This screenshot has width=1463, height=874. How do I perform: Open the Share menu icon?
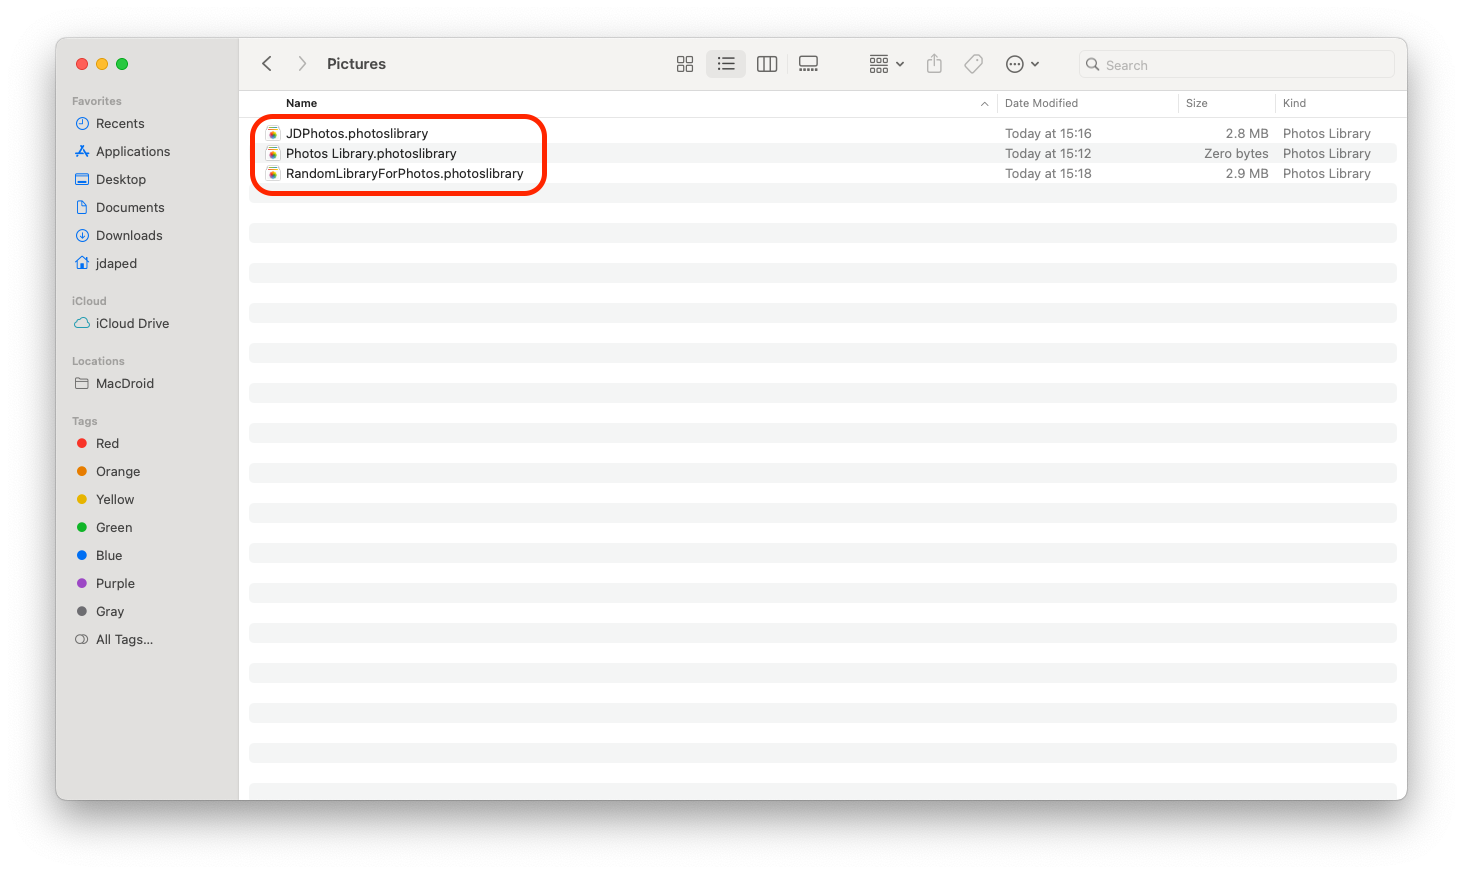pos(933,63)
